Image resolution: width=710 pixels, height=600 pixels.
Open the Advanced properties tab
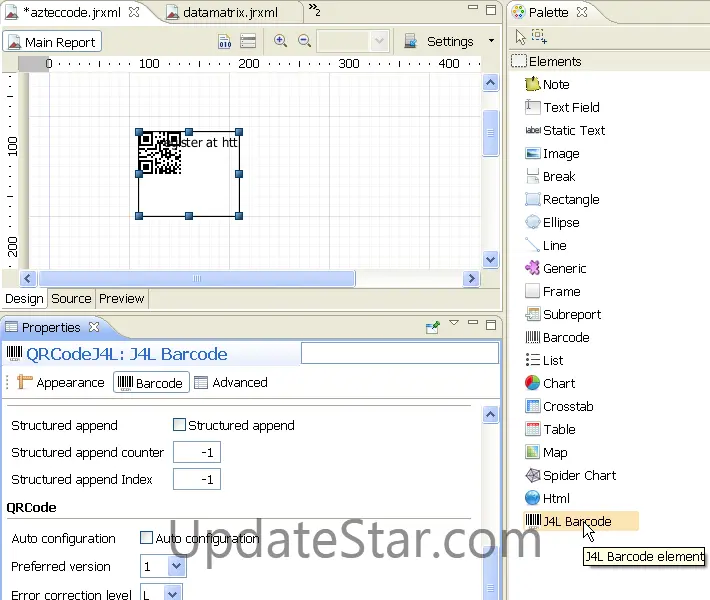point(231,383)
